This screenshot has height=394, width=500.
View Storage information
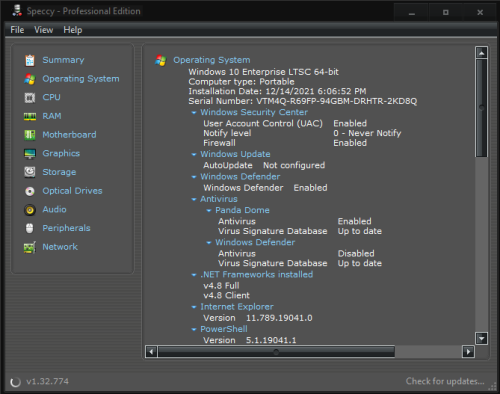pyautogui.click(x=59, y=172)
